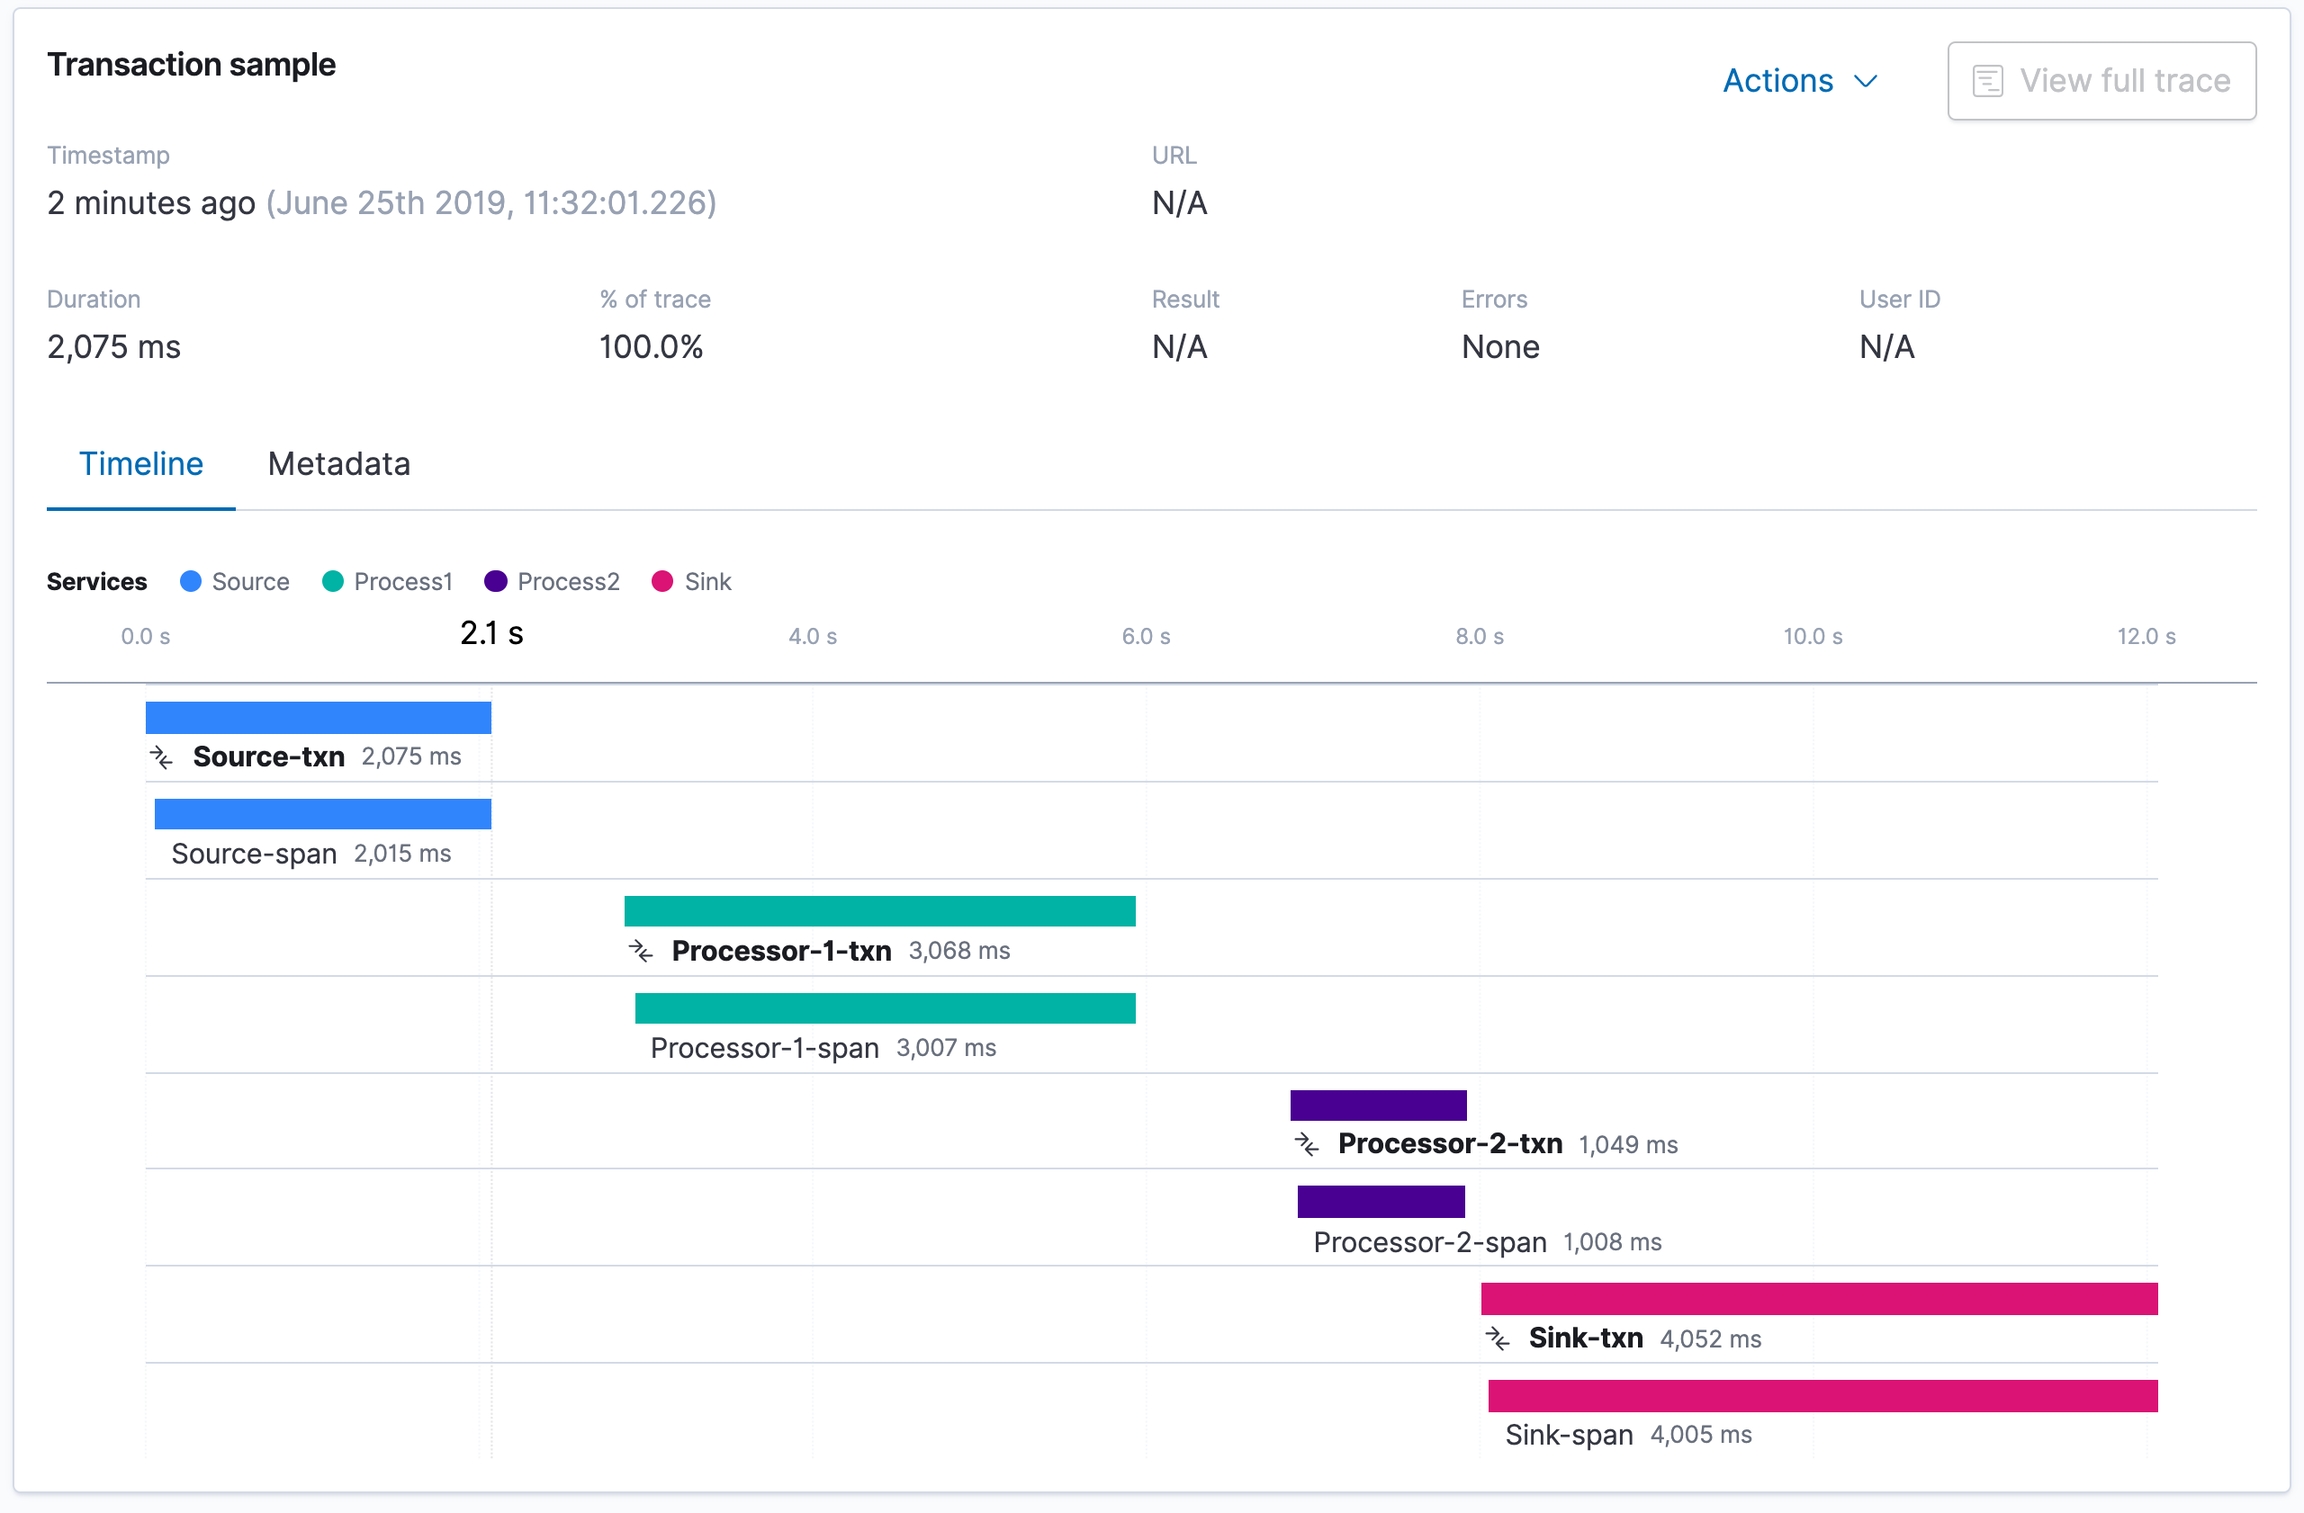Click the chevron next to Actions
This screenshot has width=2304, height=1513.
pos(1866,81)
